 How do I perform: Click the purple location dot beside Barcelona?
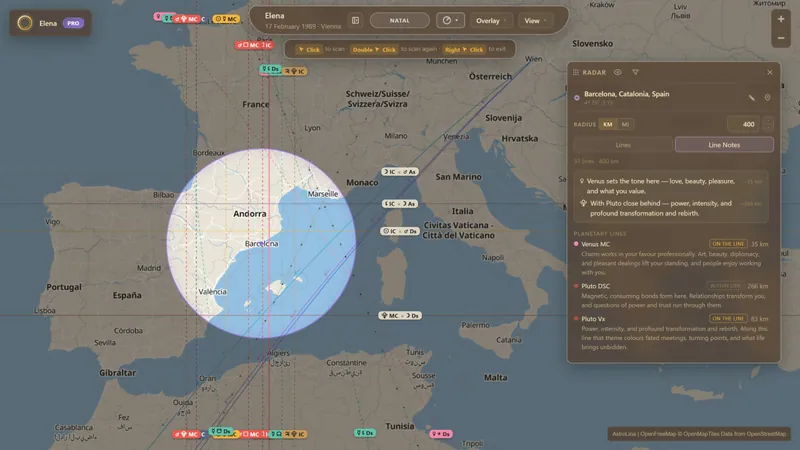coord(577,97)
